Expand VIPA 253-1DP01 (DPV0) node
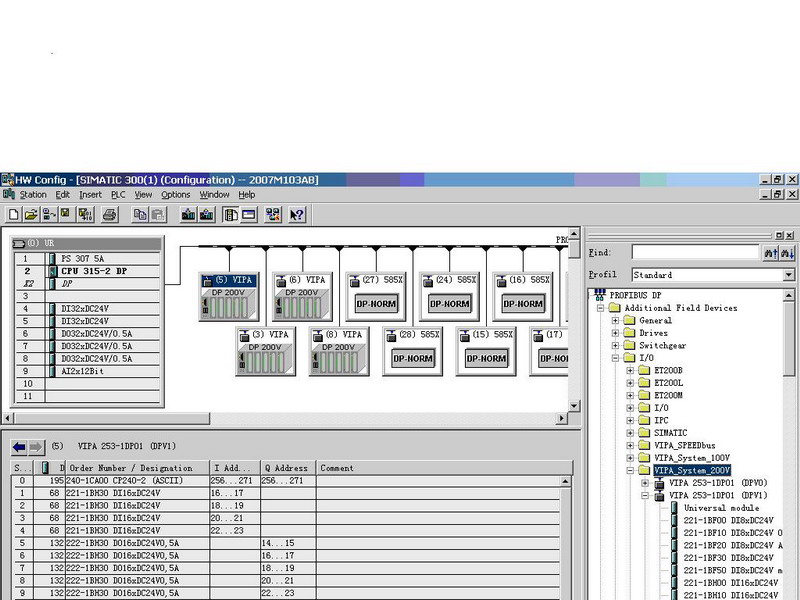The image size is (800, 600). [645, 483]
